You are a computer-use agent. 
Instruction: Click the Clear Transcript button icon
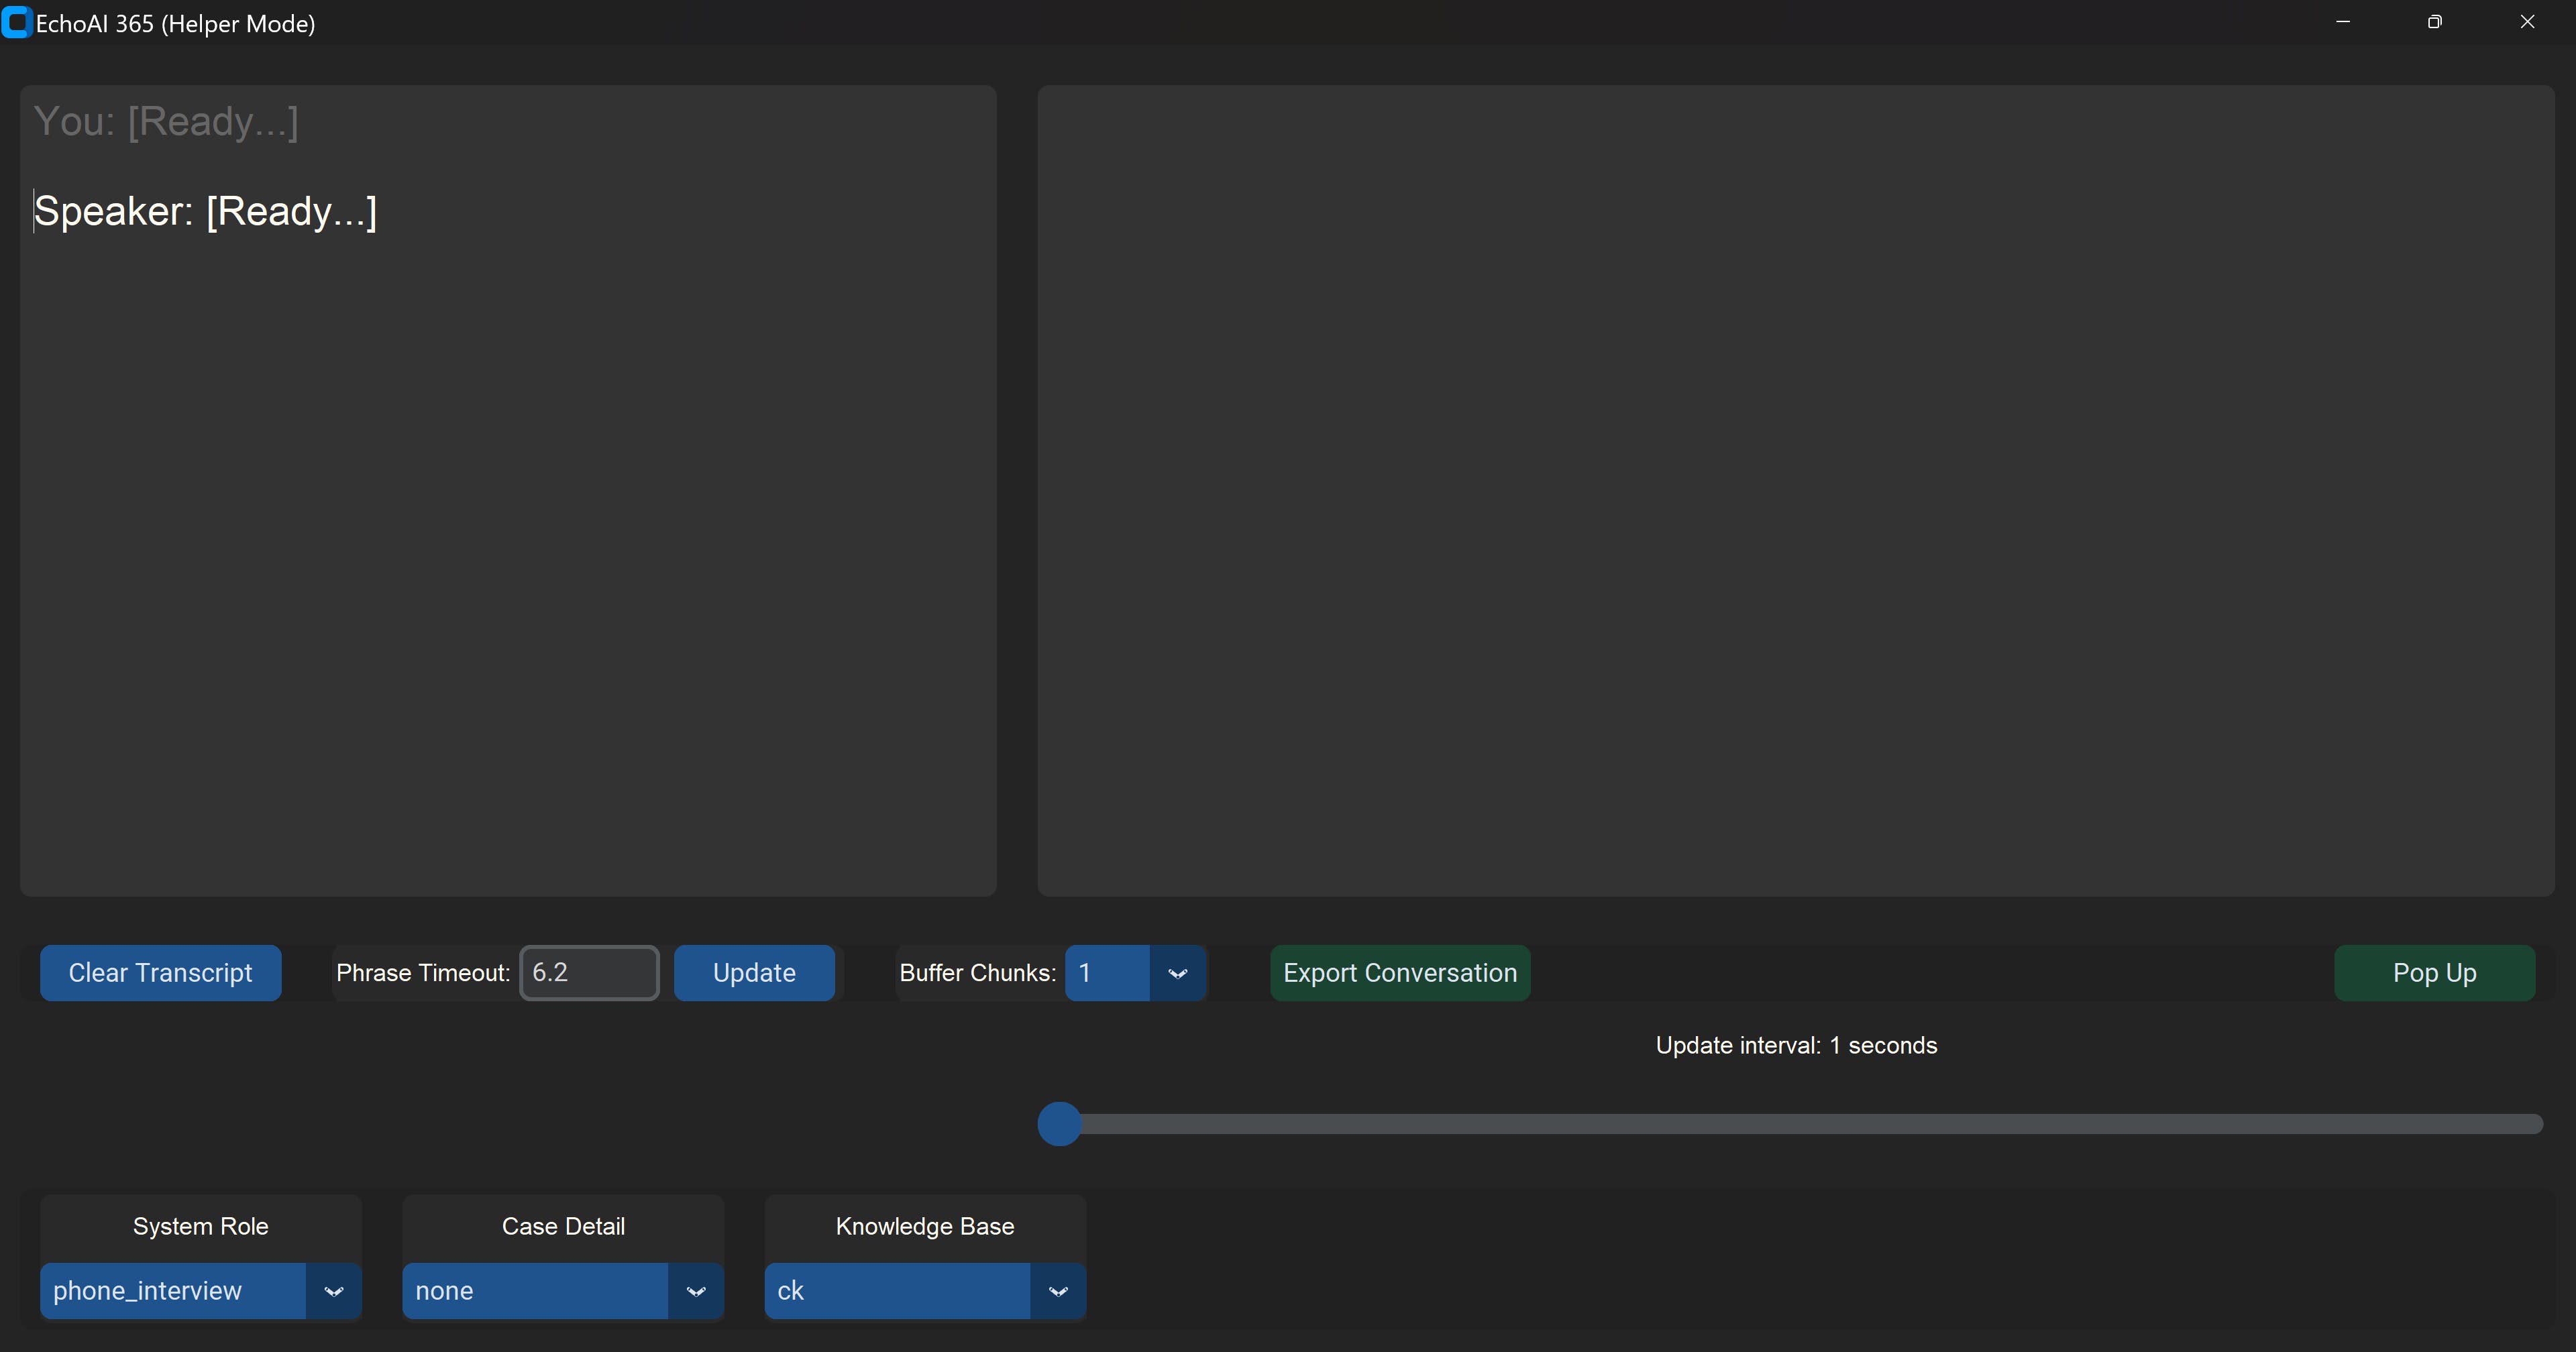[160, 972]
